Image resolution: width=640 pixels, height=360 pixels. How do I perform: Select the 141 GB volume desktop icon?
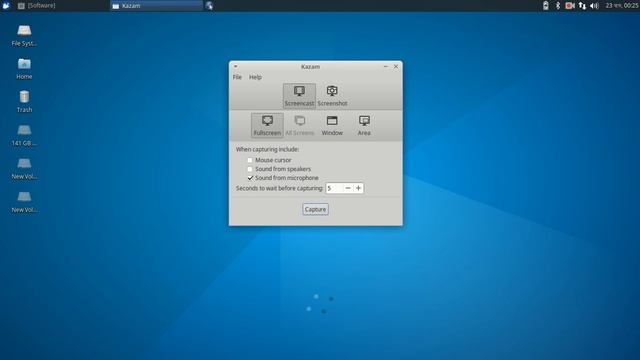24,136
